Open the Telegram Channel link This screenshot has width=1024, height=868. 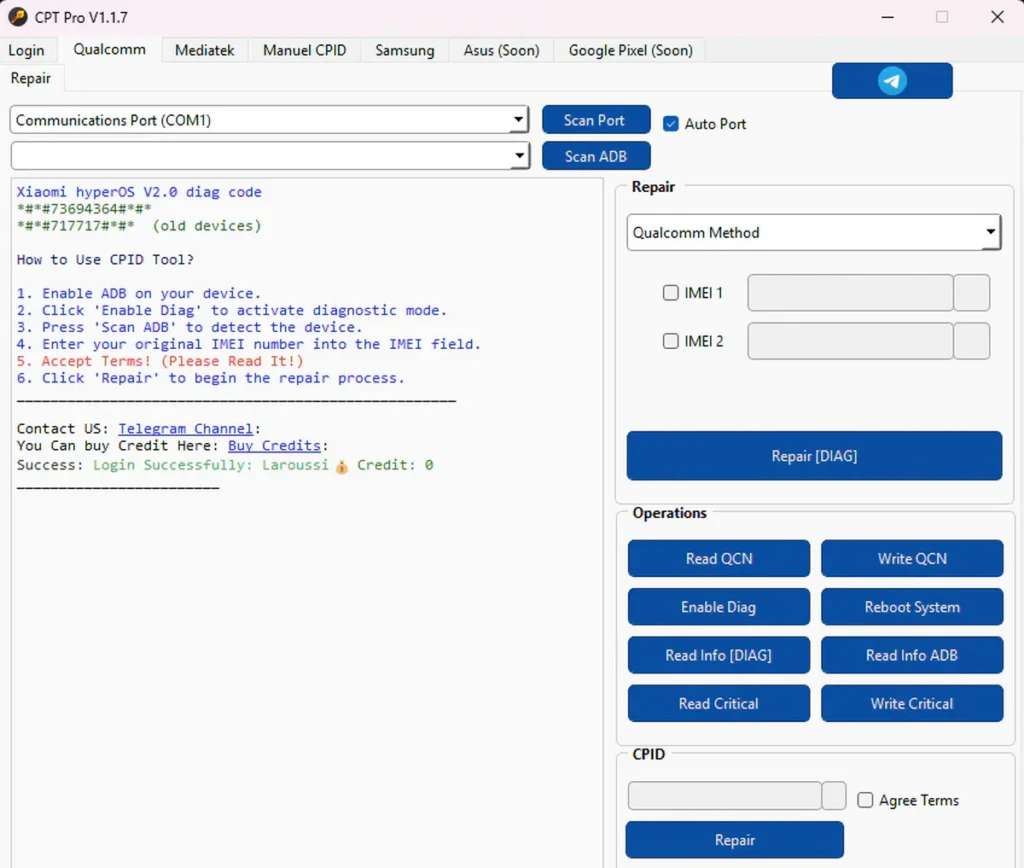click(x=185, y=428)
